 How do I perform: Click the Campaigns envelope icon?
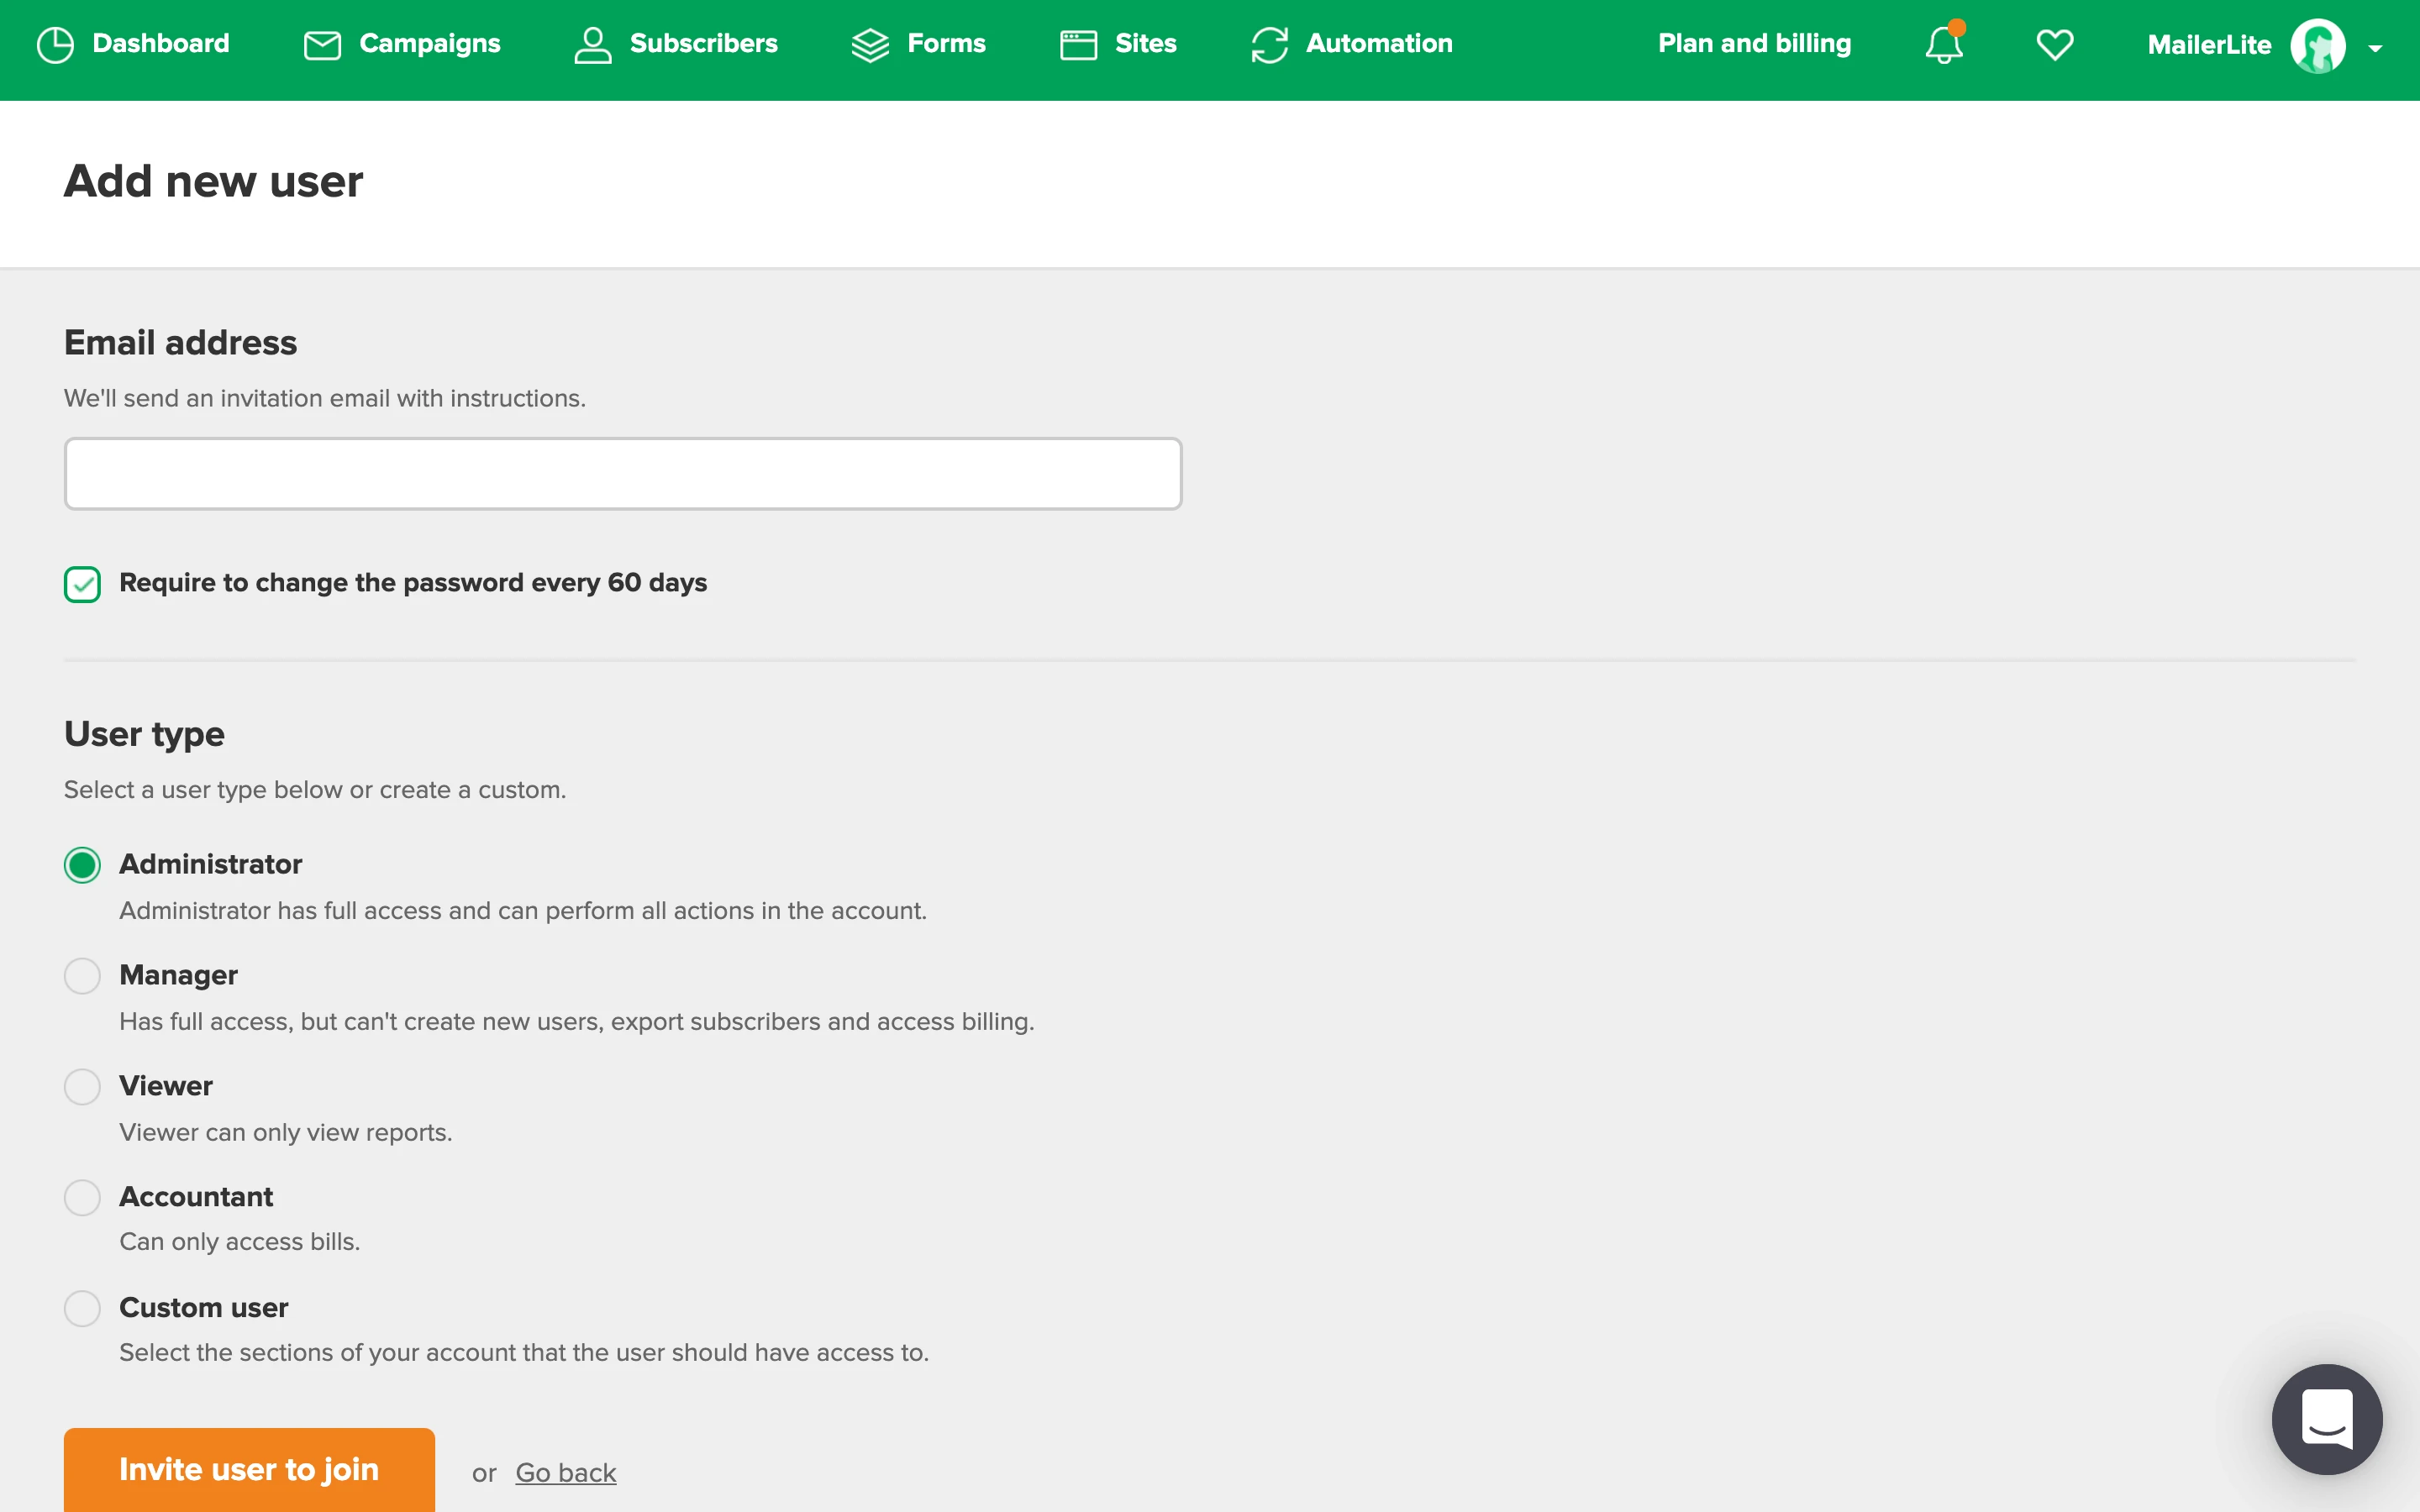pyautogui.click(x=322, y=45)
